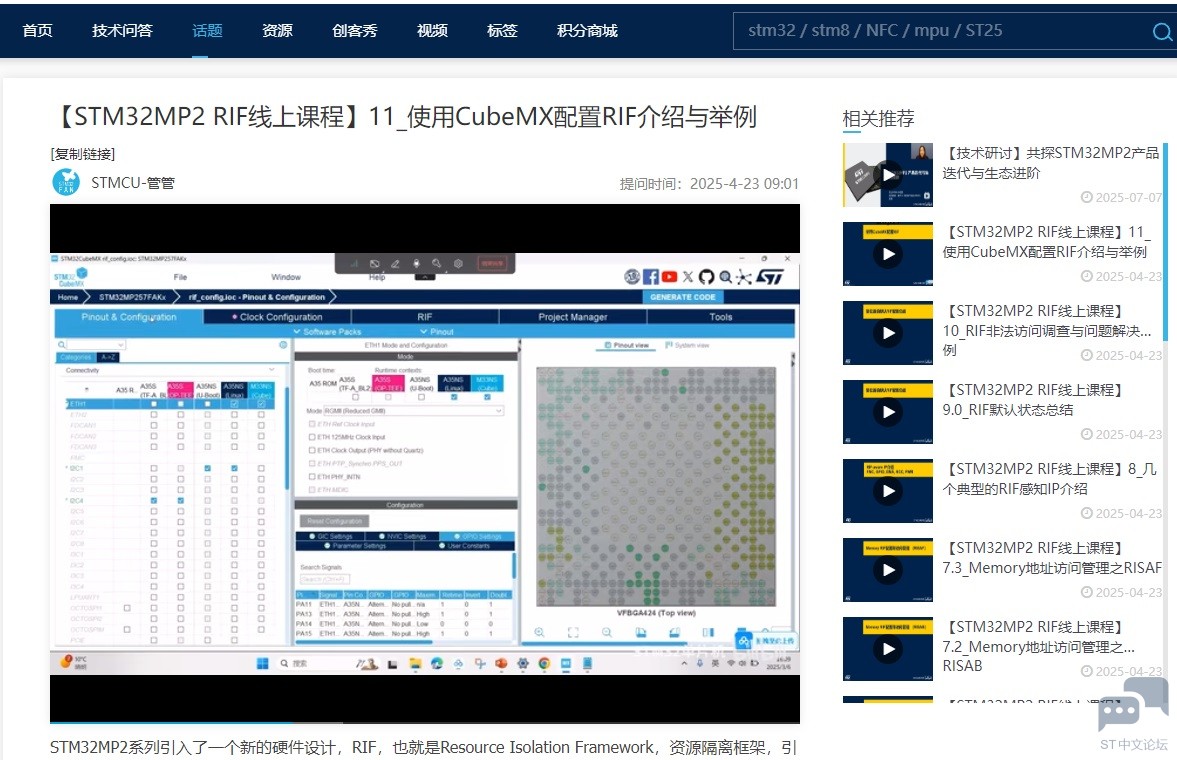Open 积分商城 navigation item
This screenshot has height=760, width=1177.
coord(587,31)
